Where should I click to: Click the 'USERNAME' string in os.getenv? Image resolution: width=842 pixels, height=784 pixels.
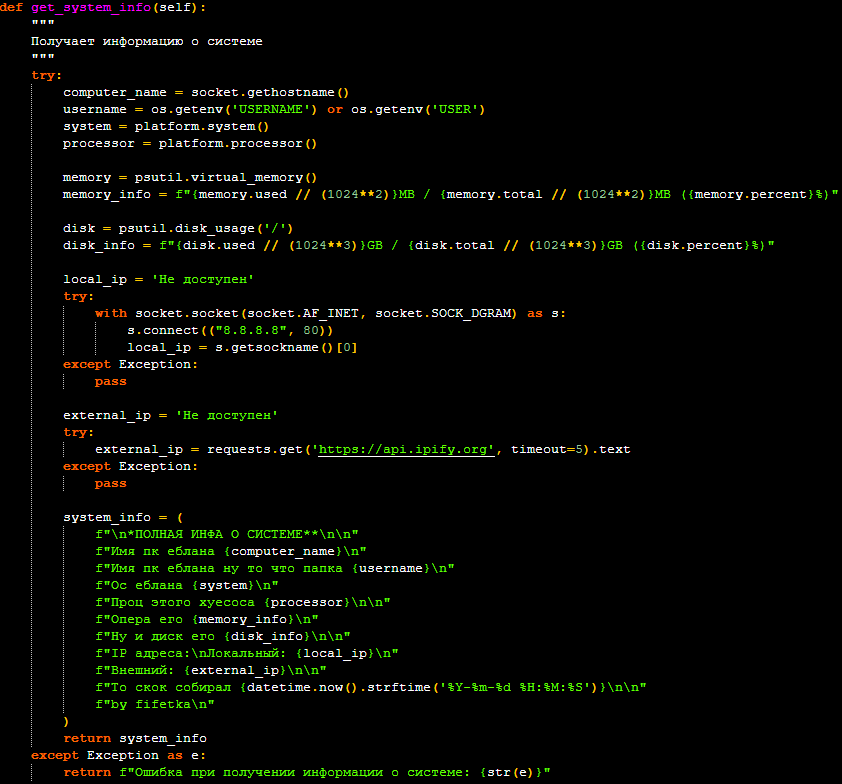coord(274,109)
